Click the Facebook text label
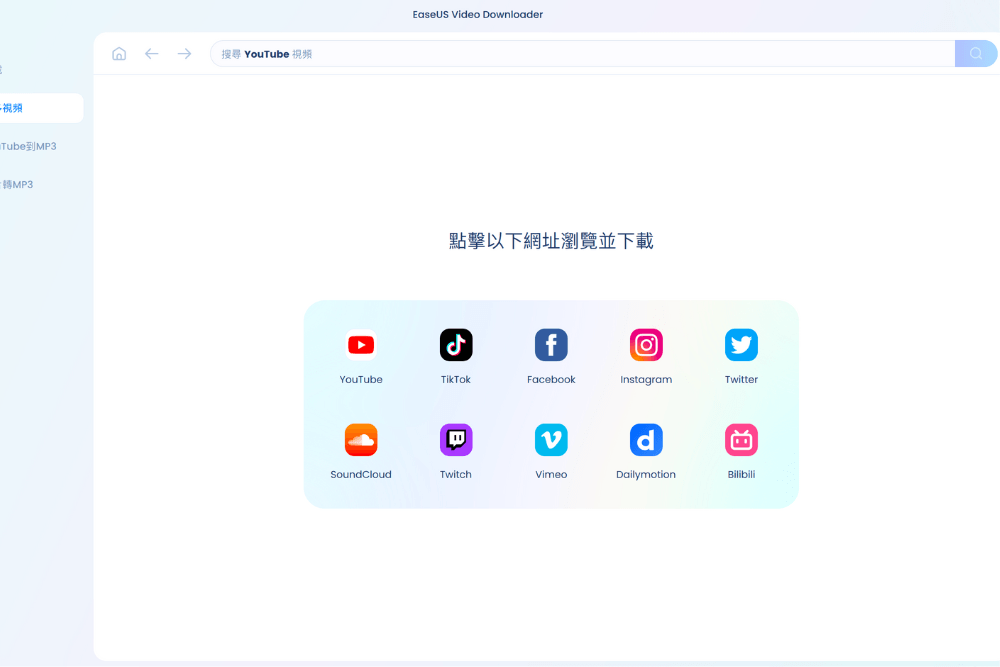 551,379
